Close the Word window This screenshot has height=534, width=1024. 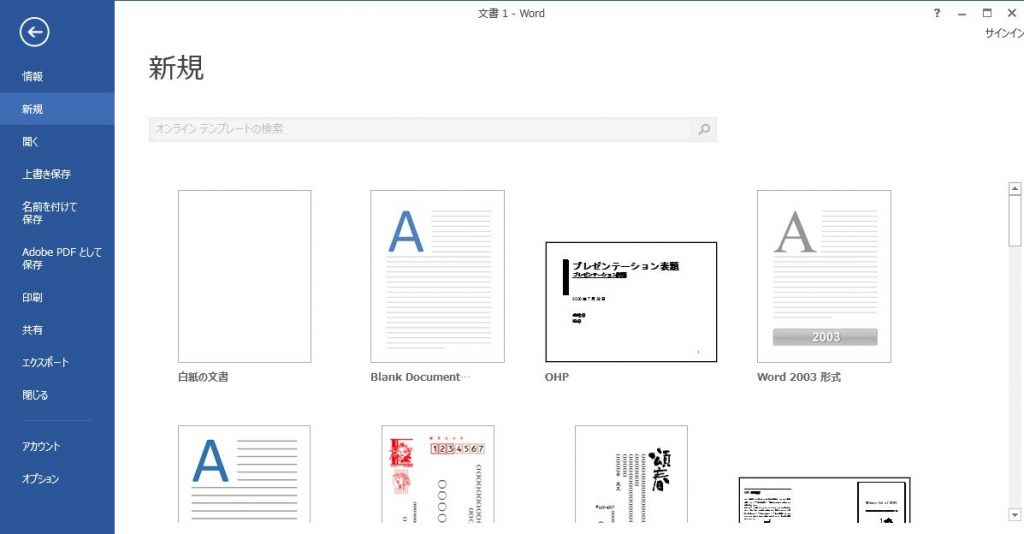coord(1012,13)
